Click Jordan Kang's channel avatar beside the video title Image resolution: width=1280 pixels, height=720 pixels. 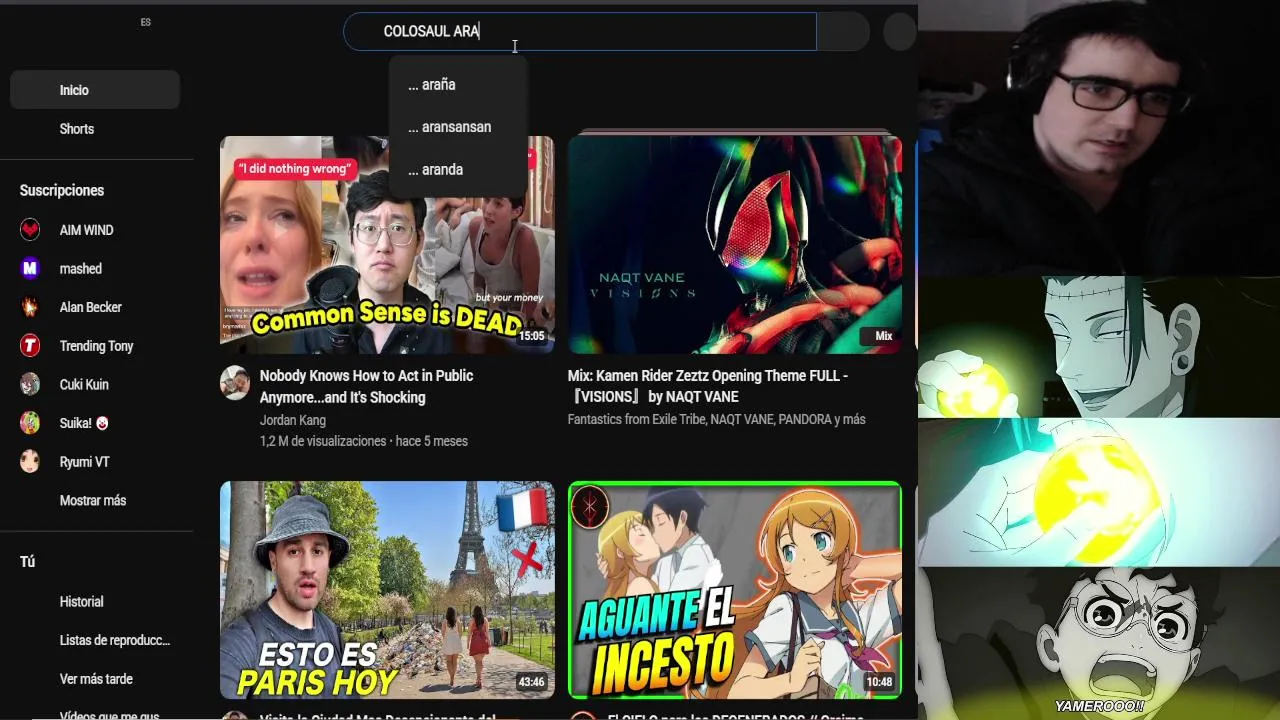click(235, 383)
